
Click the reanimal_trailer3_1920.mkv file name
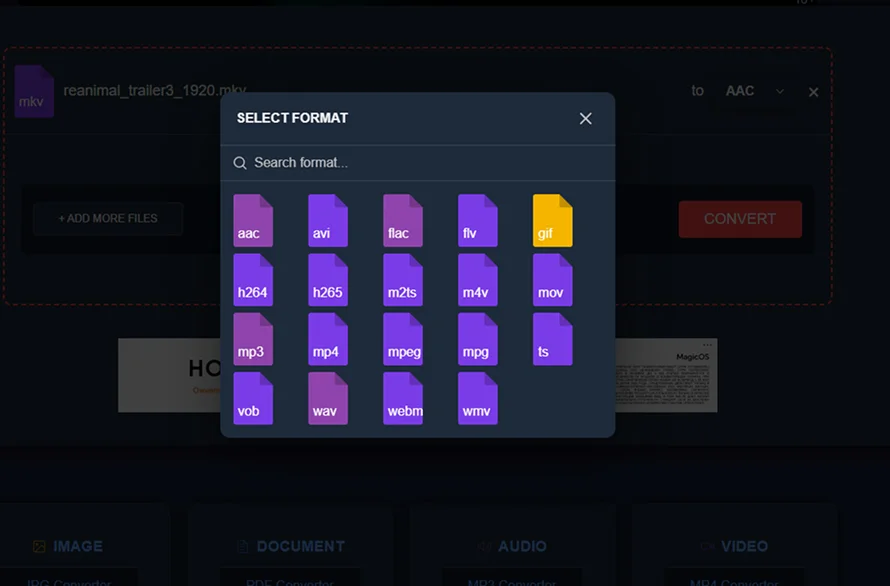click(x=154, y=90)
